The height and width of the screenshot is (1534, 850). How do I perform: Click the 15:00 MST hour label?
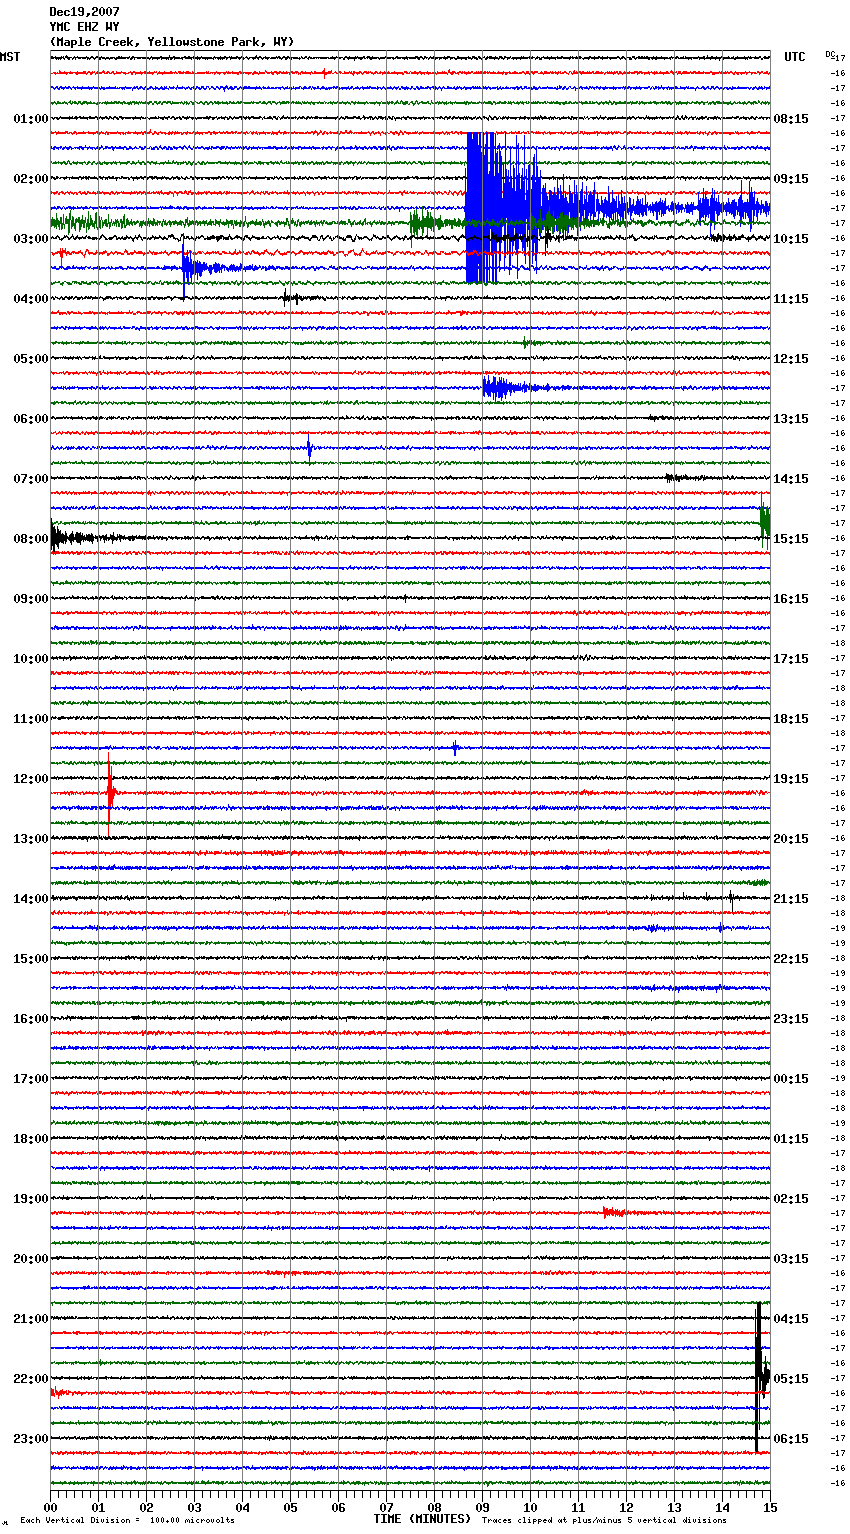(31, 959)
